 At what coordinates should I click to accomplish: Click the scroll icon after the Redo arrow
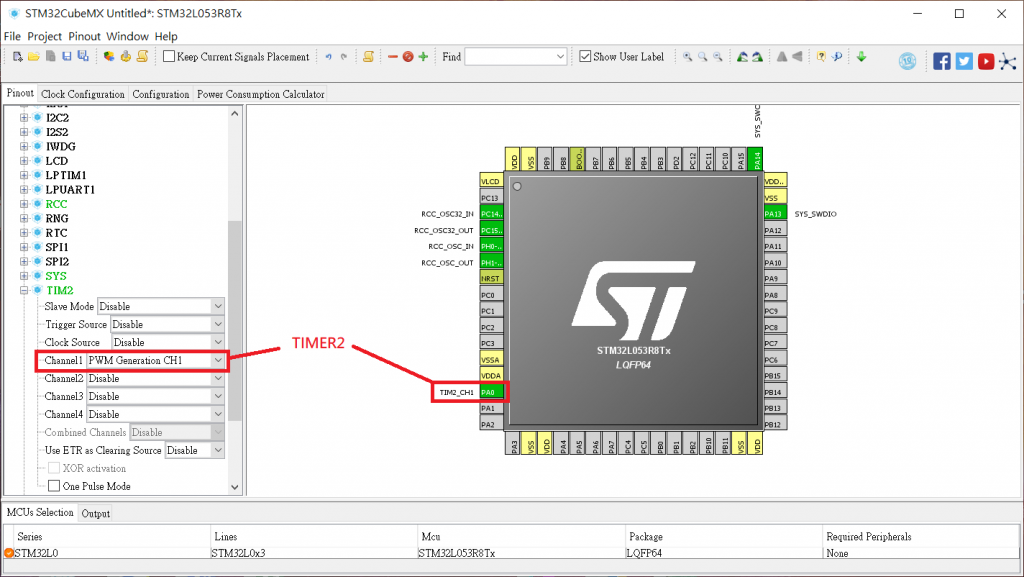pyautogui.click(x=368, y=57)
